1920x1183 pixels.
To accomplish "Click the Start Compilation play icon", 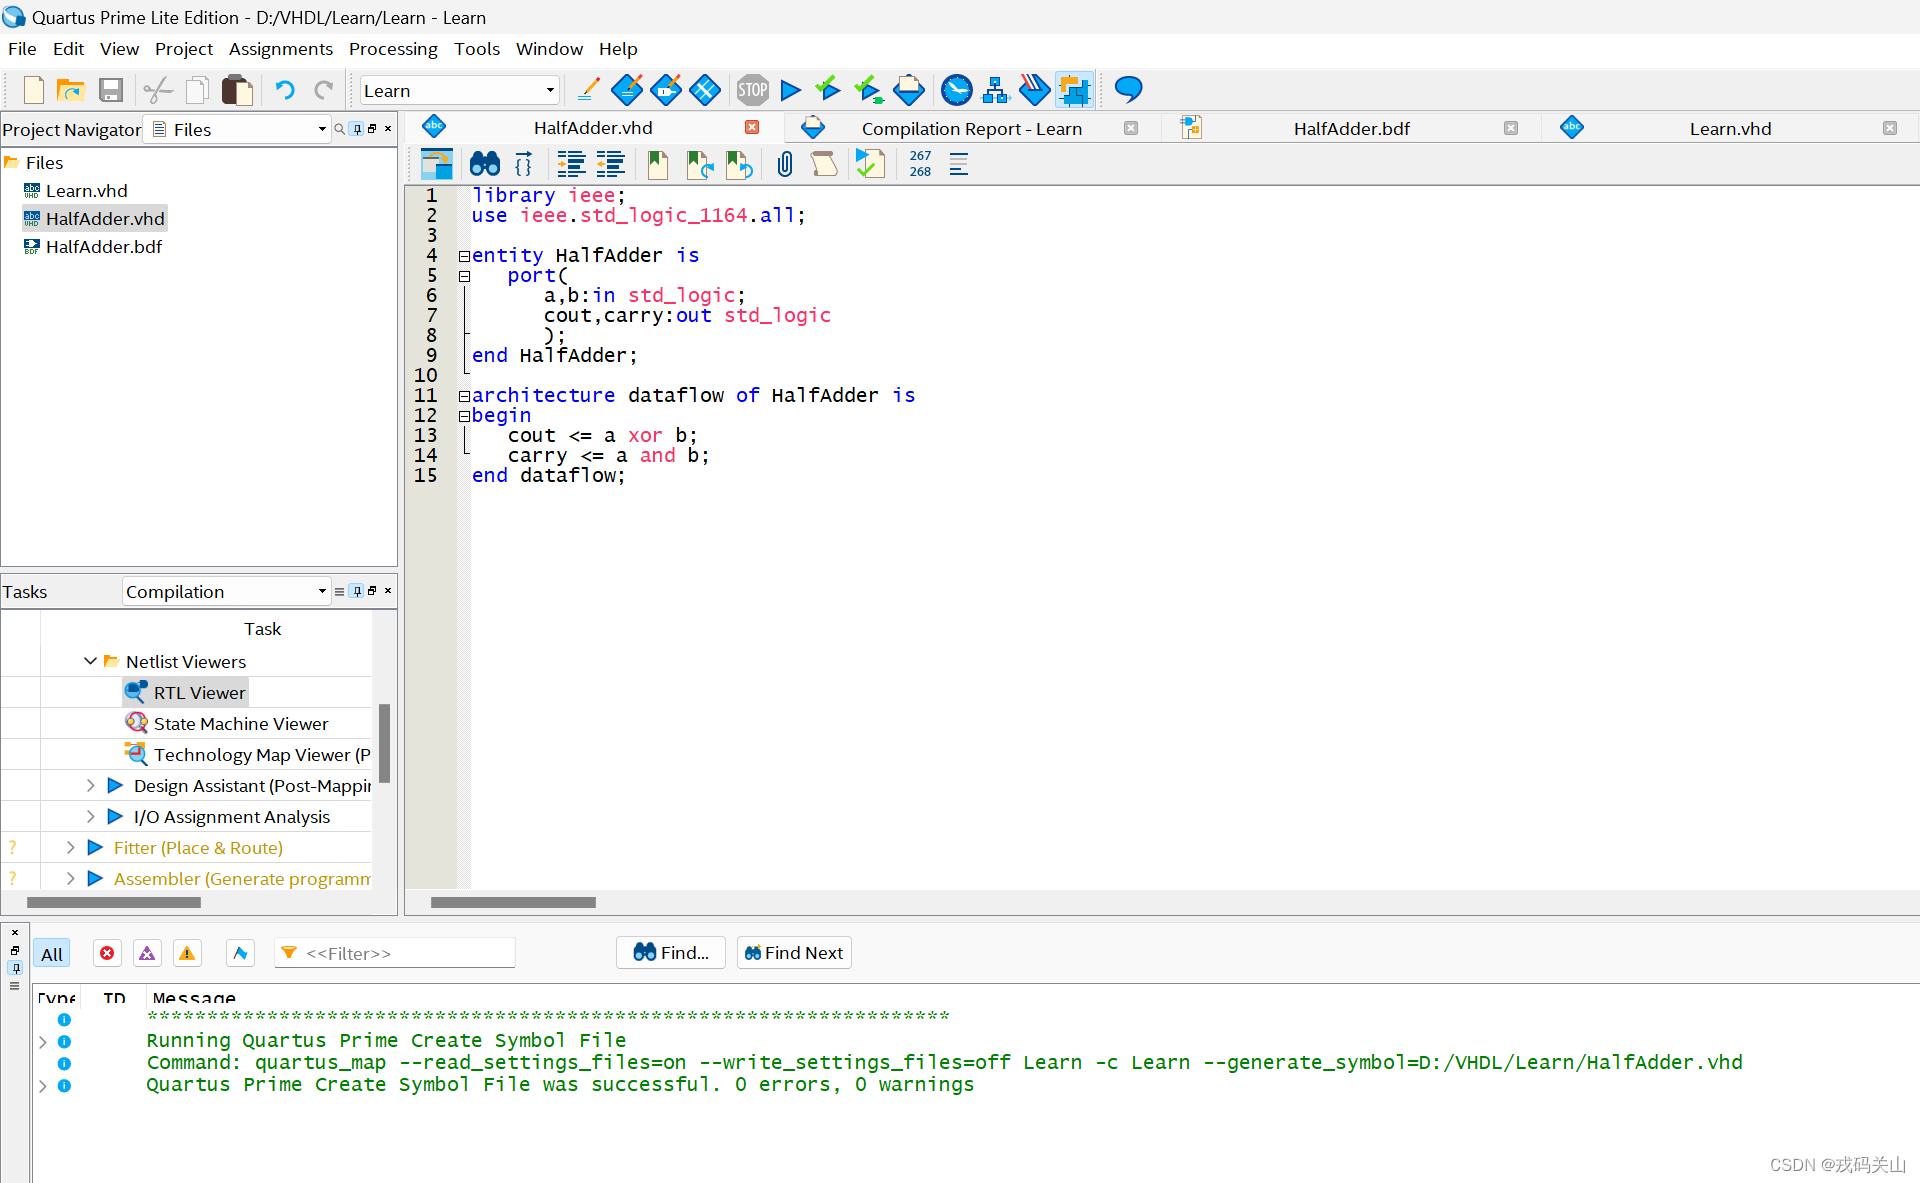I will 790,90.
